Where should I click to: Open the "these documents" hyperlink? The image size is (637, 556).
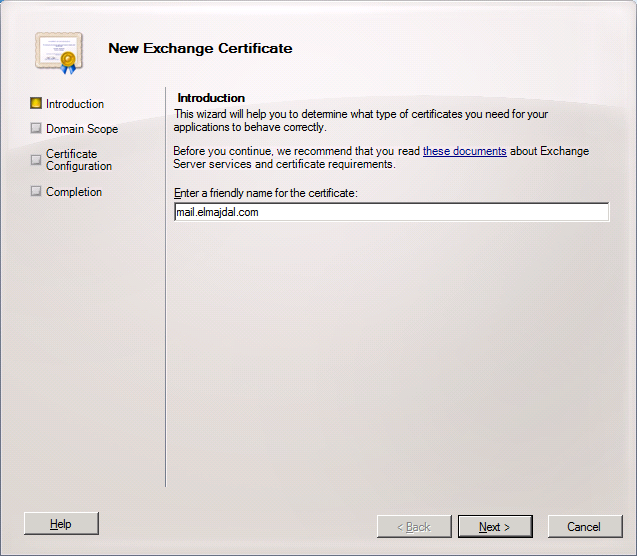[464, 152]
